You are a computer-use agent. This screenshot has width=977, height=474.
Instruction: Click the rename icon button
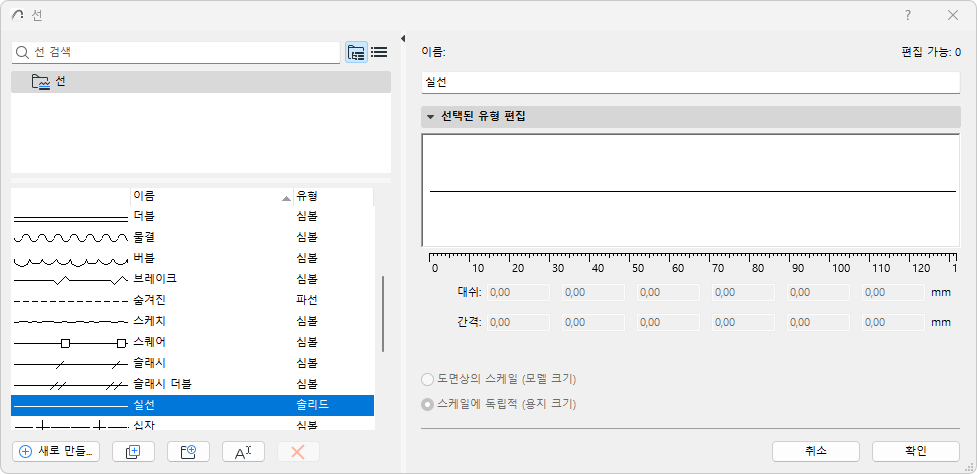243,452
